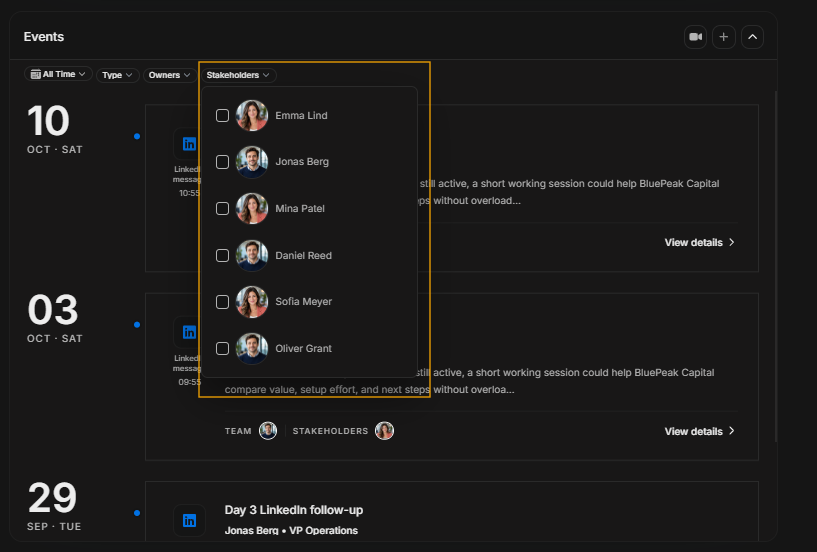Click the Events panel title
Screen dimensions: 817x552
tap(44, 37)
